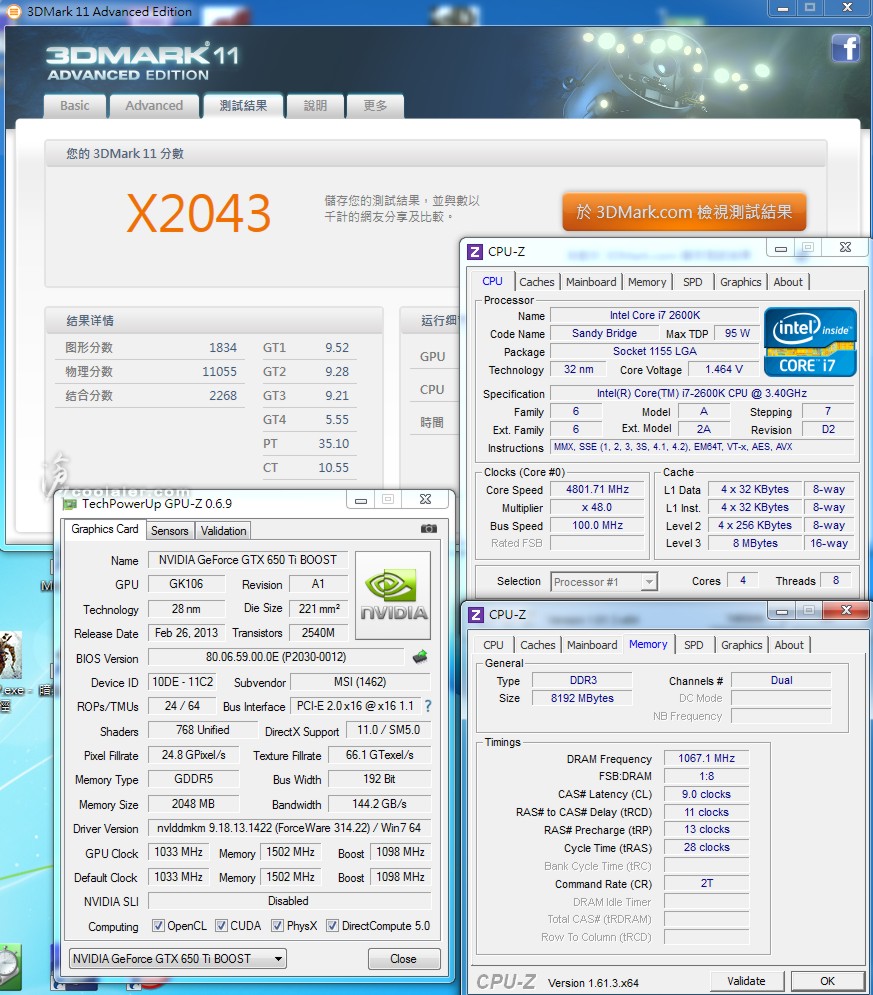This screenshot has width=873, height=995.
Task: Toggle the CUDA checkbox
Action: point(221,926)
